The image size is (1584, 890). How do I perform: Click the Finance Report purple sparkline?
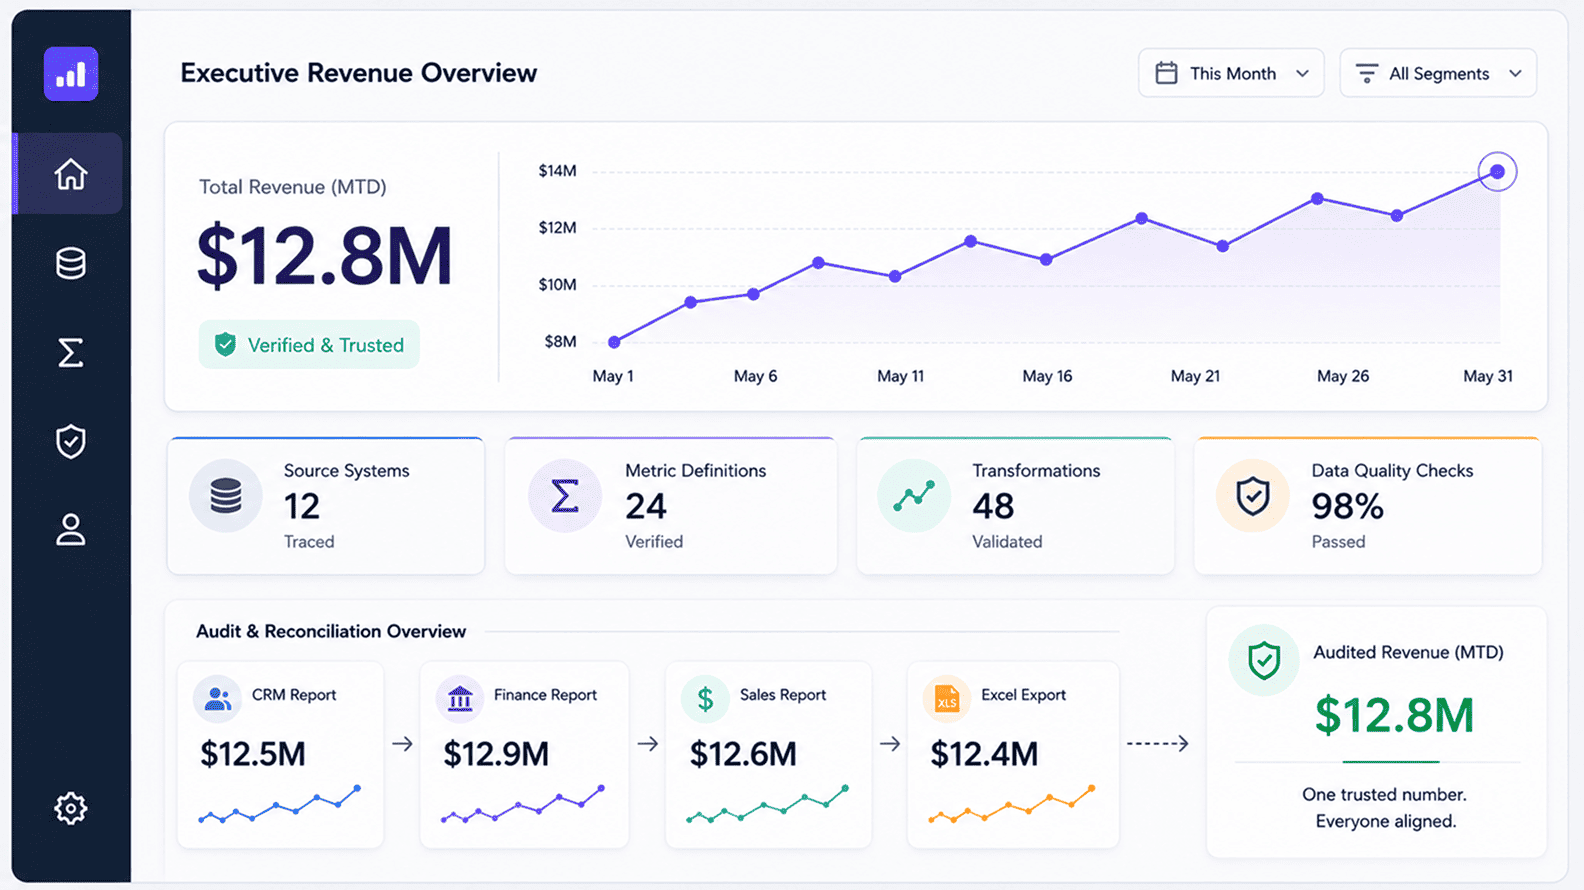[x=523, y=804]
